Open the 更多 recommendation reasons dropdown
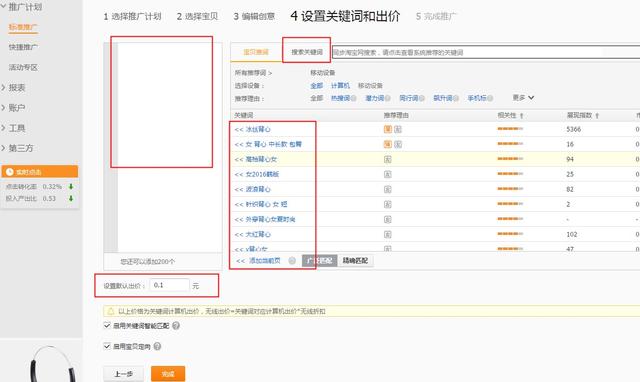The image size is (640, 382). coord(523,98)
